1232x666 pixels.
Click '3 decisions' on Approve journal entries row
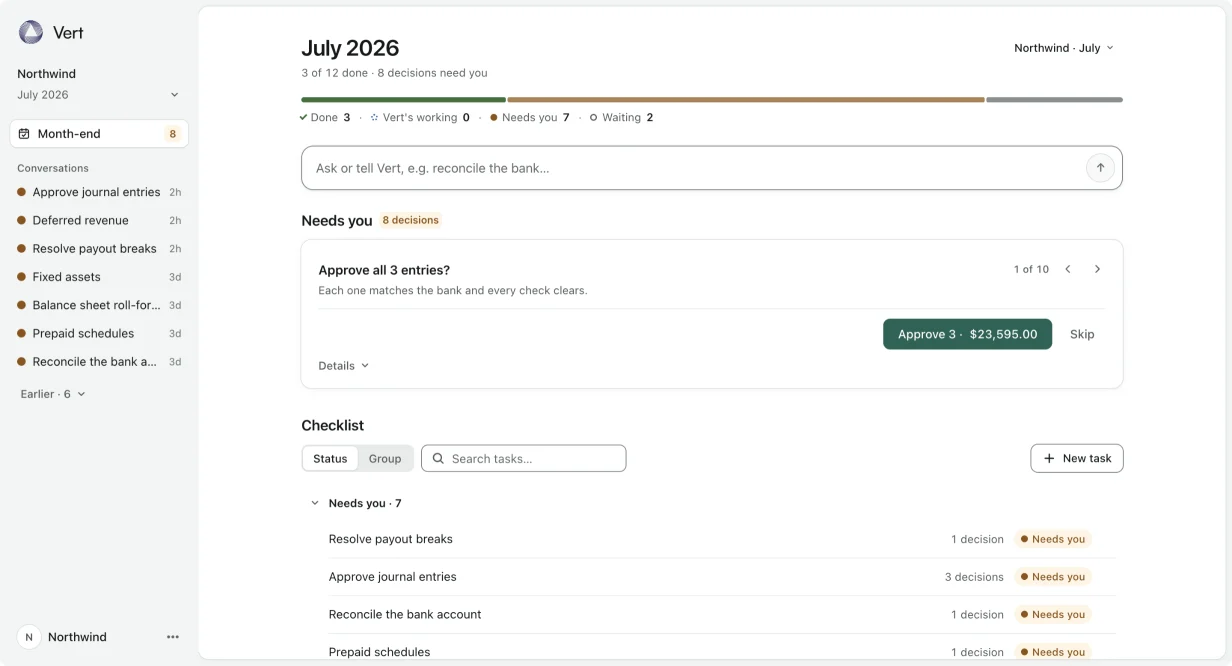(974, 577)
